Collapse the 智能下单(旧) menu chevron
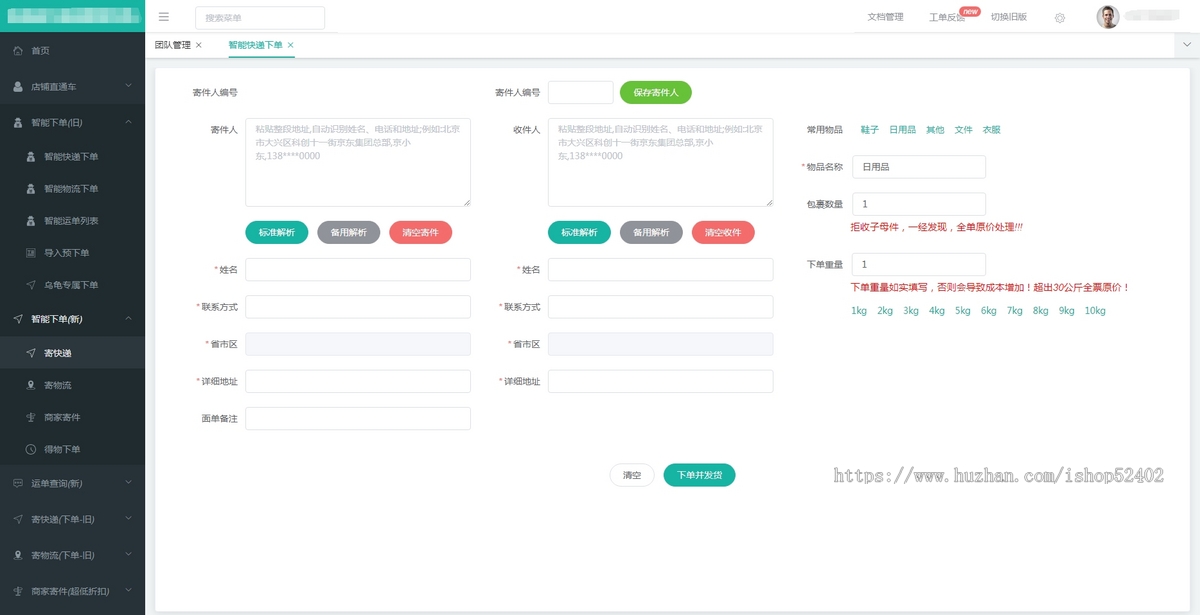1200x615 pixels. coord(128,122)
